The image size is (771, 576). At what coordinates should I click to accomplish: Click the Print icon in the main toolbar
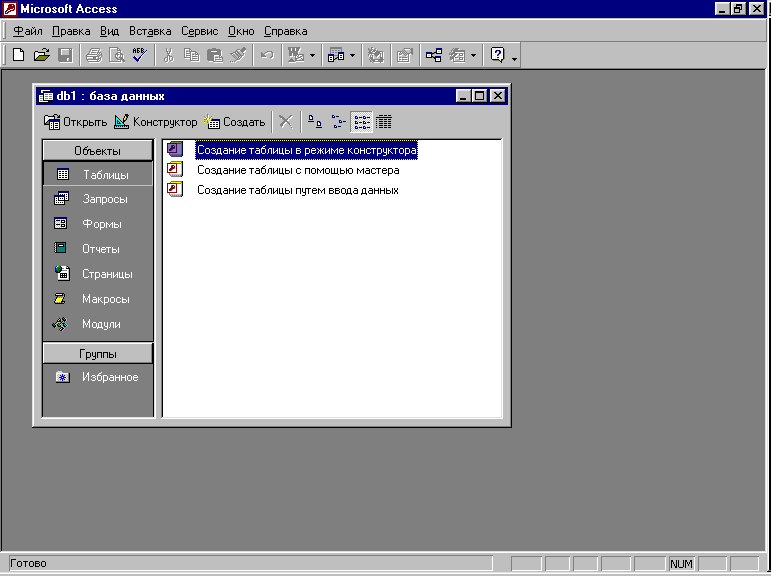click(x=94, y=55)
